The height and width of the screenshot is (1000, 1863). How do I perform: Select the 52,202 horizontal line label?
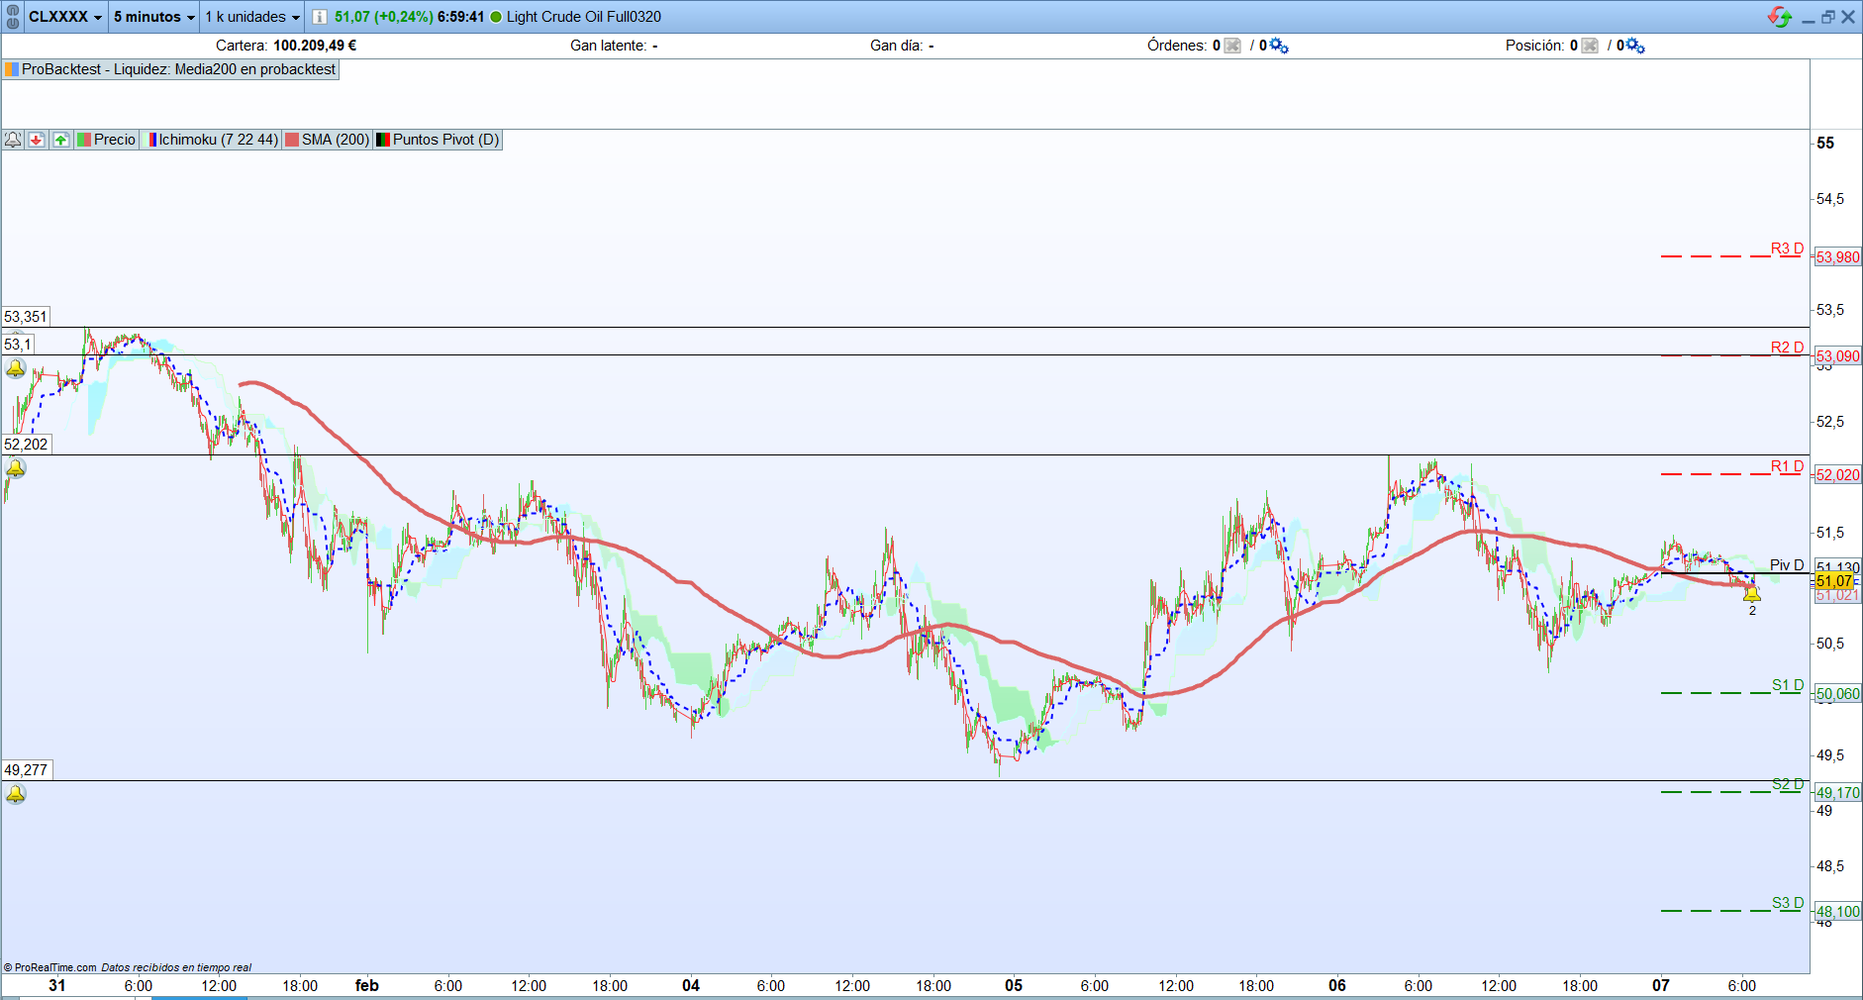click(x=26, y=444)
